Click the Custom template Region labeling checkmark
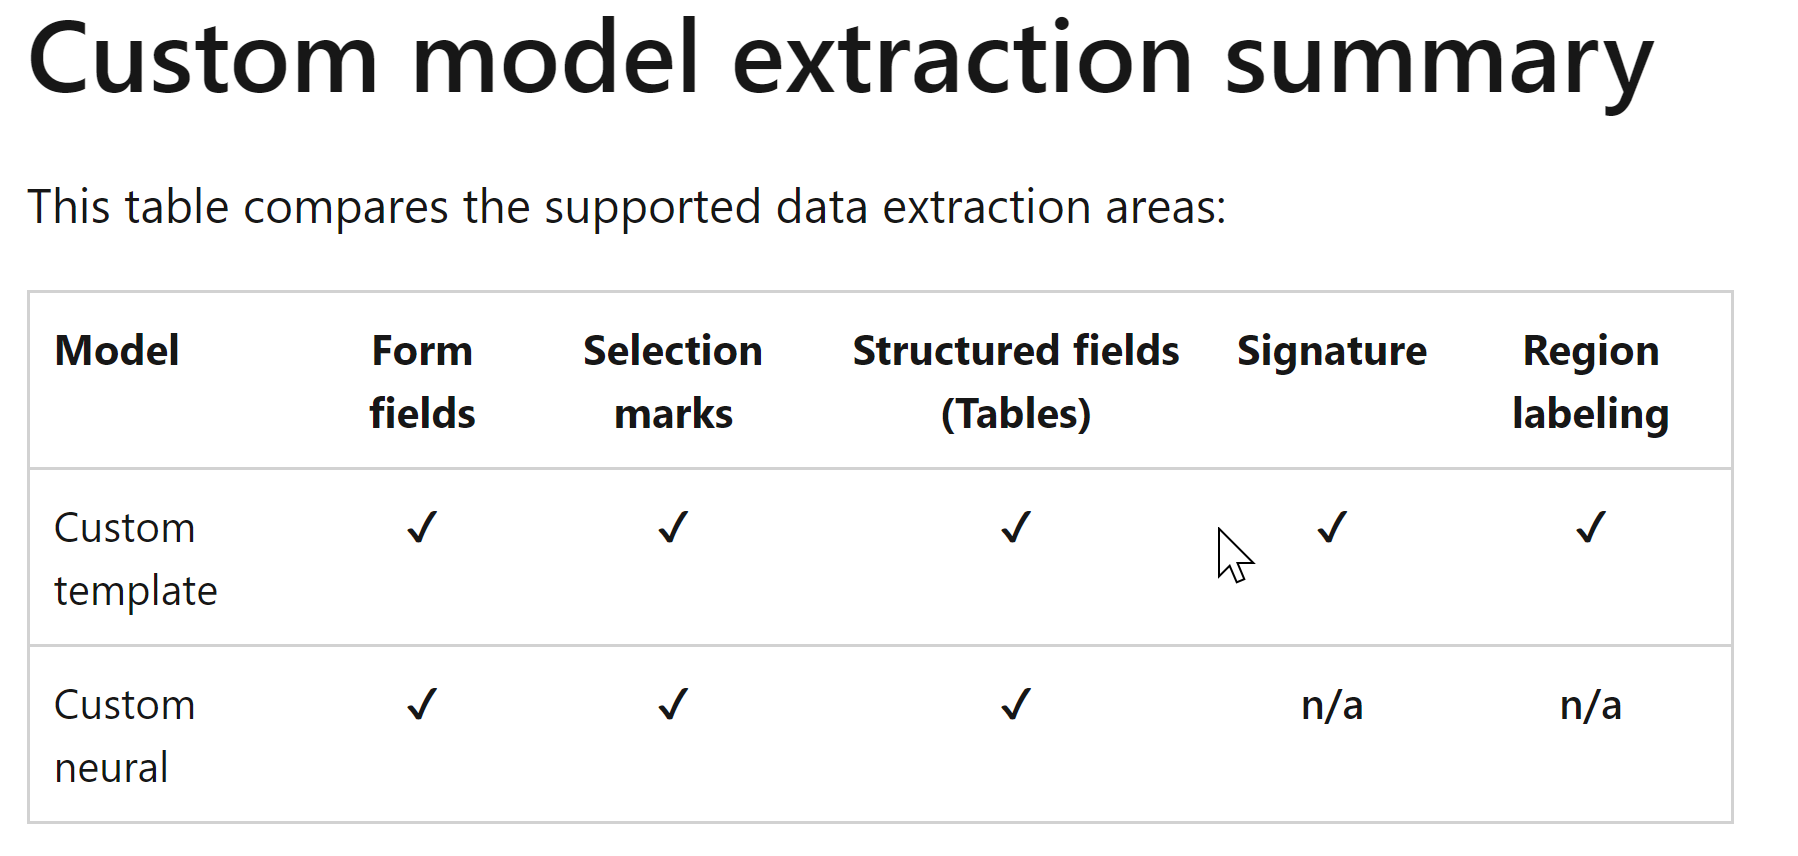Screen dimensions: 1798x856 [1590, 527]
